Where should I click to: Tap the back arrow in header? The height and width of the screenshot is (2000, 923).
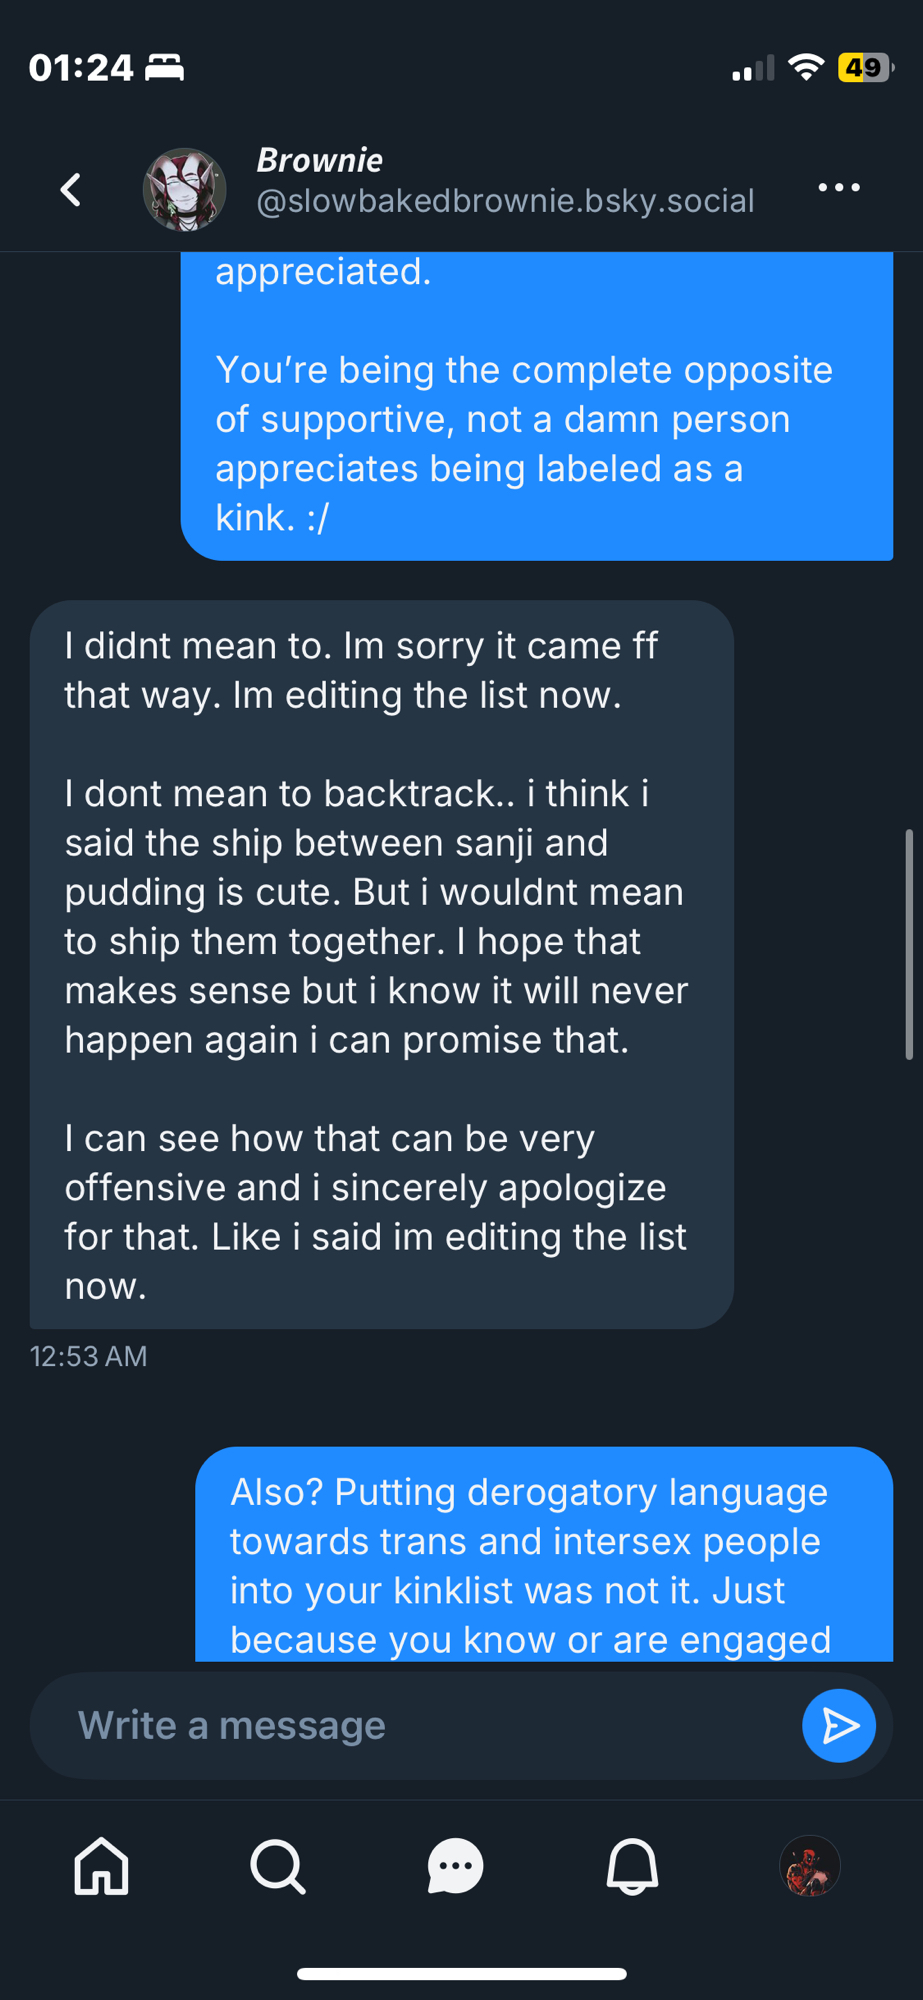(70, 189)
